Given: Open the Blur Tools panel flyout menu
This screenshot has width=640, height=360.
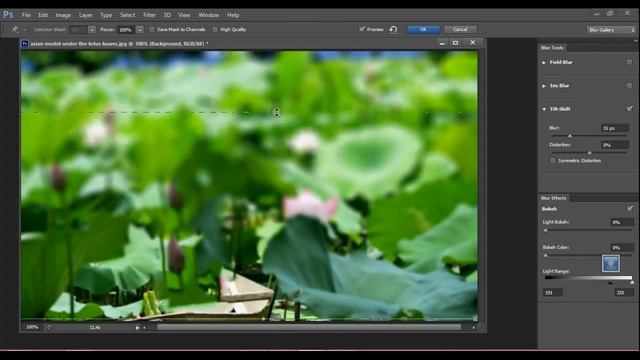Looking at the screenshot, I should (x=636, y=41).
